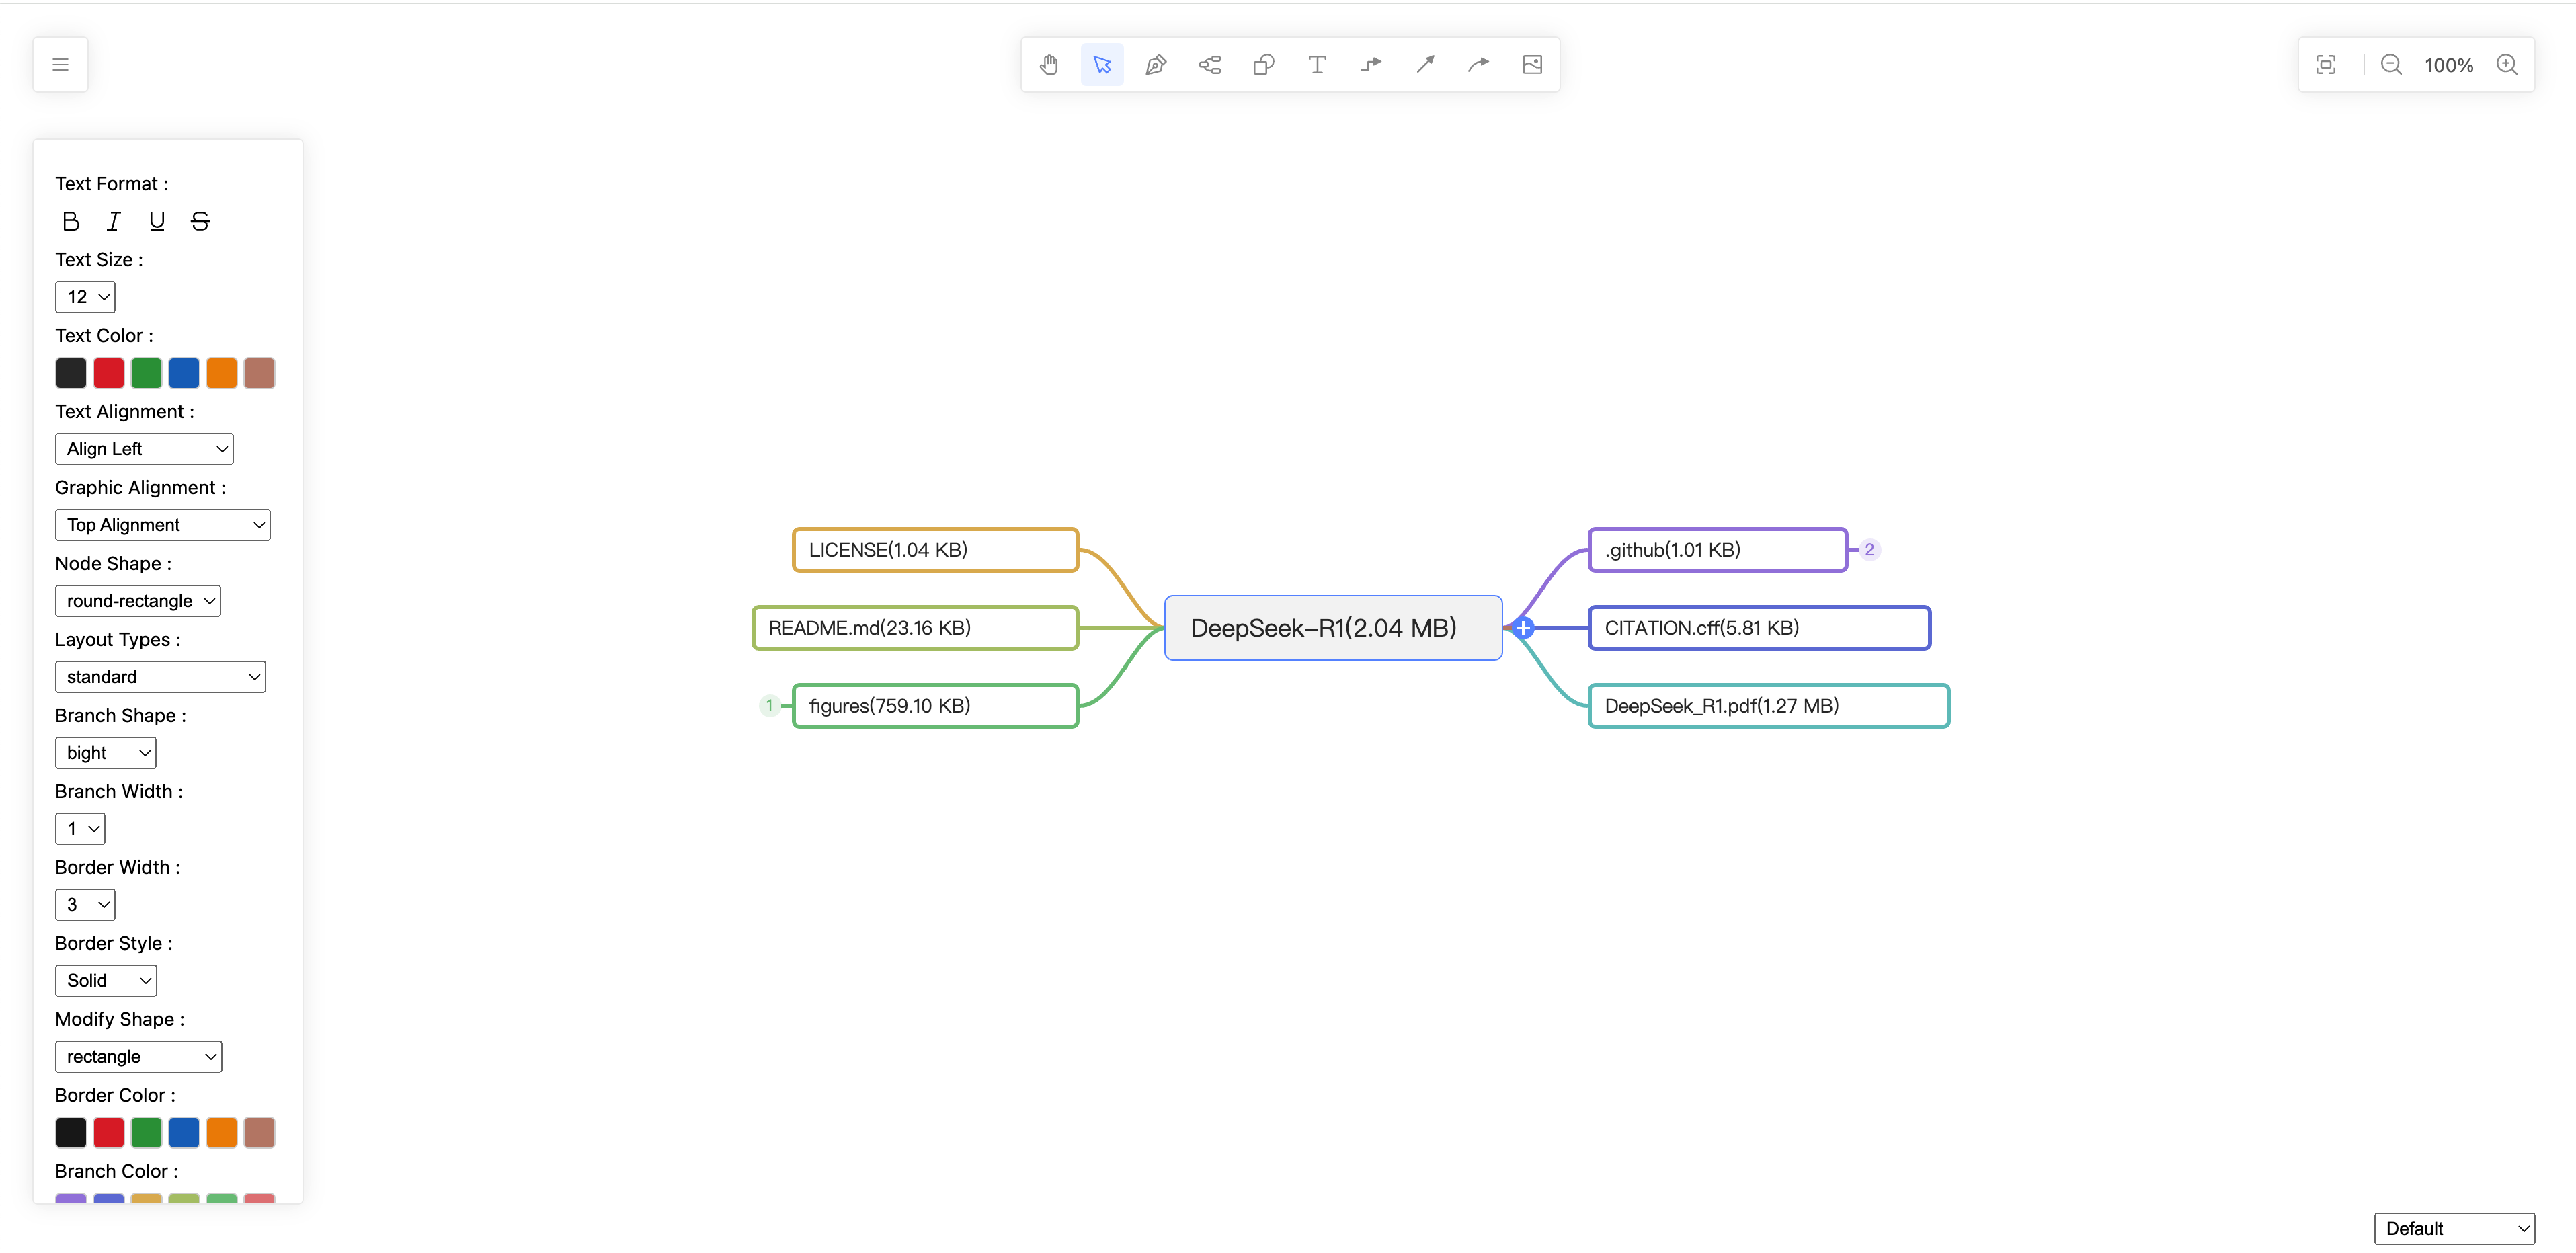The width and height of the screenshot is (2576, 1253).
Task: Select the README.md node
Action: (x=915, y=628)
